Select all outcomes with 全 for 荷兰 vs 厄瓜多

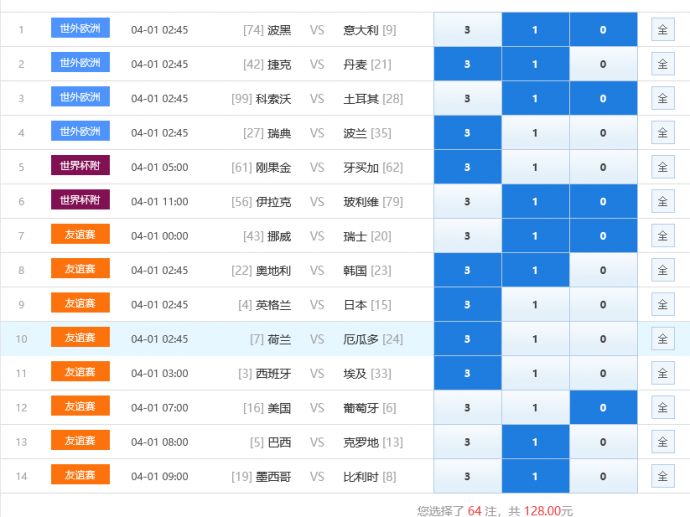click(662, 339)
